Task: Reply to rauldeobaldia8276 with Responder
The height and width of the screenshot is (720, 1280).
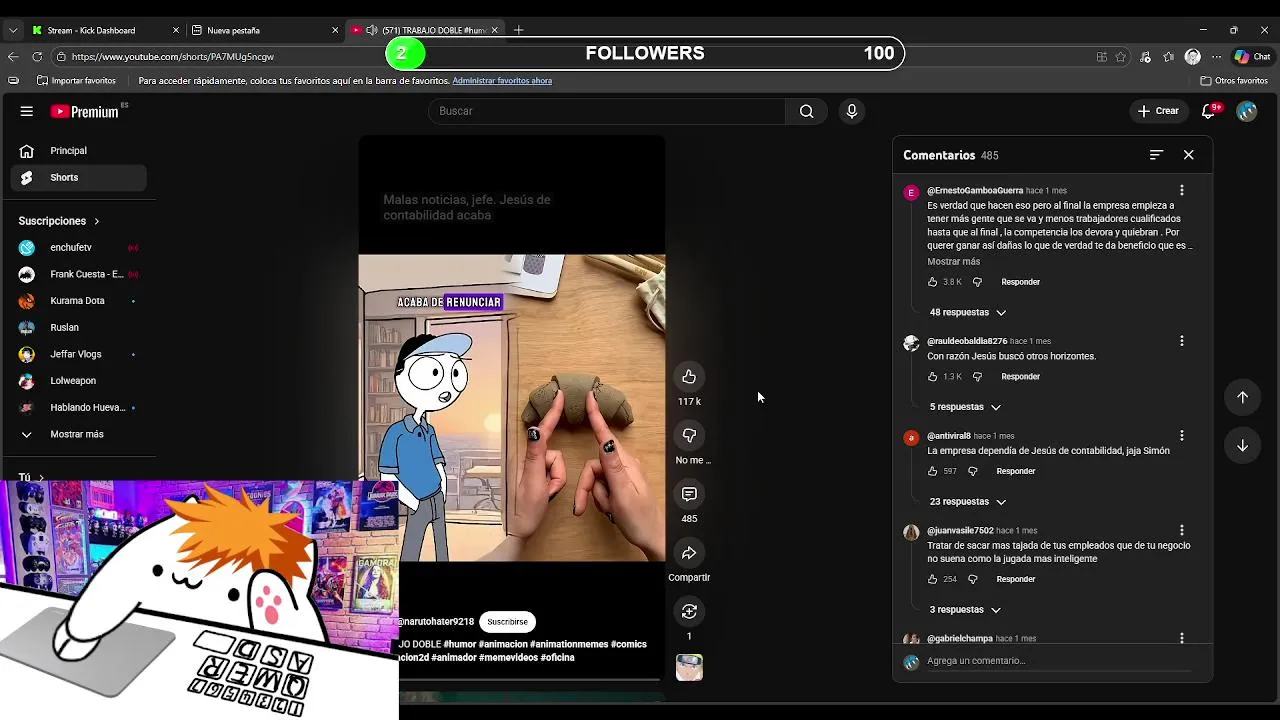Action: 1020,377
